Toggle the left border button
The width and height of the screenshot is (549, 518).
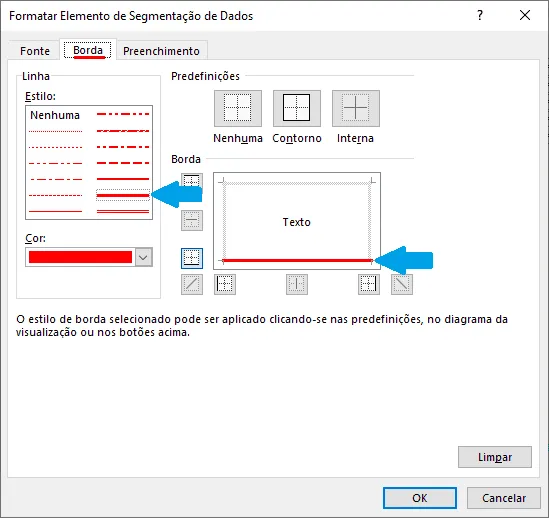[x=225, y=284]
